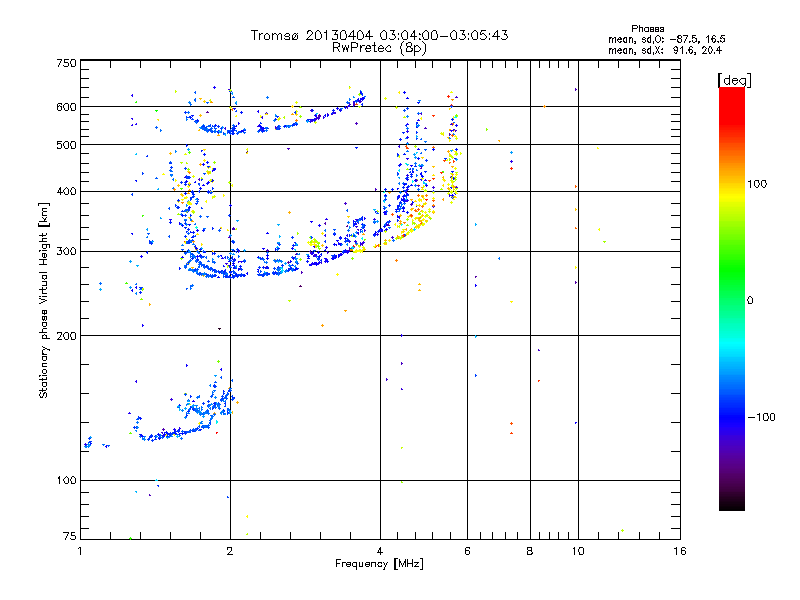800x600 pixels.
Task: Click the colorbar '0' tick label
Action: [x=750, y=301]
